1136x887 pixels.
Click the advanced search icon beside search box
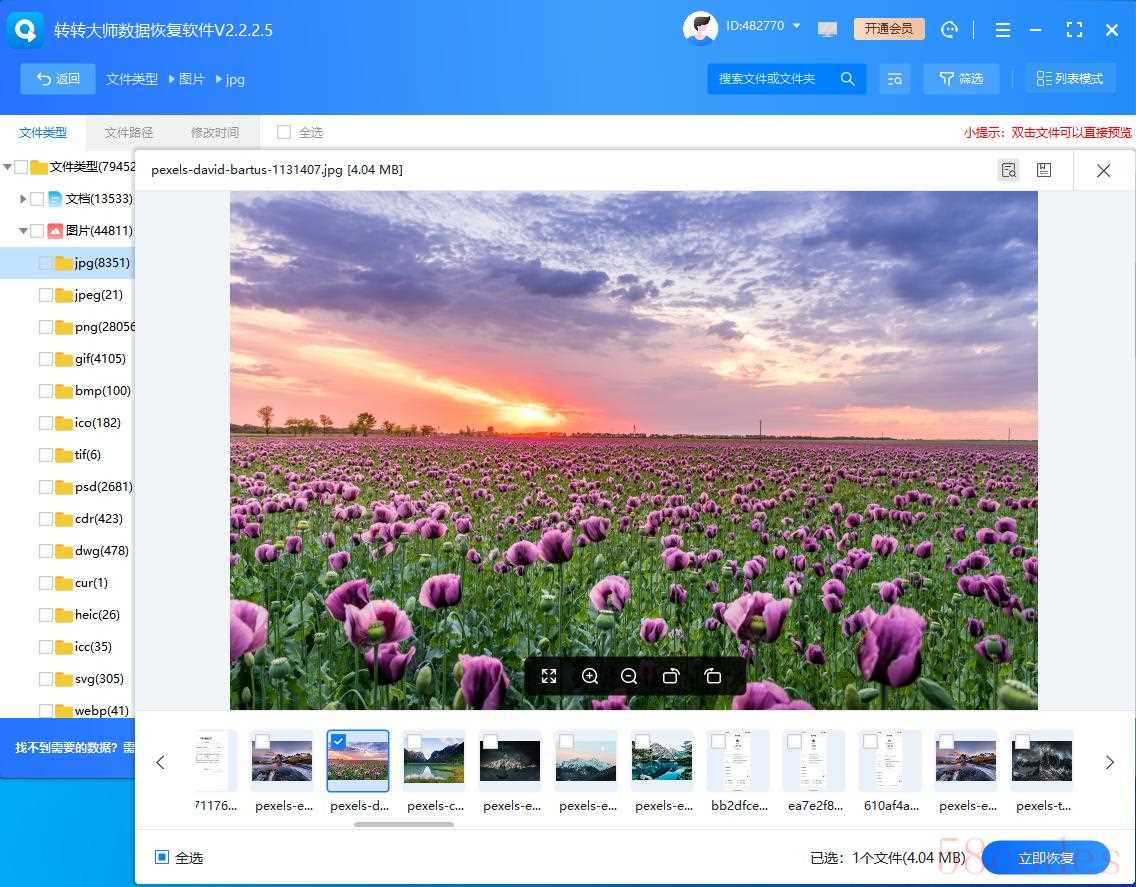coord(894,78)
